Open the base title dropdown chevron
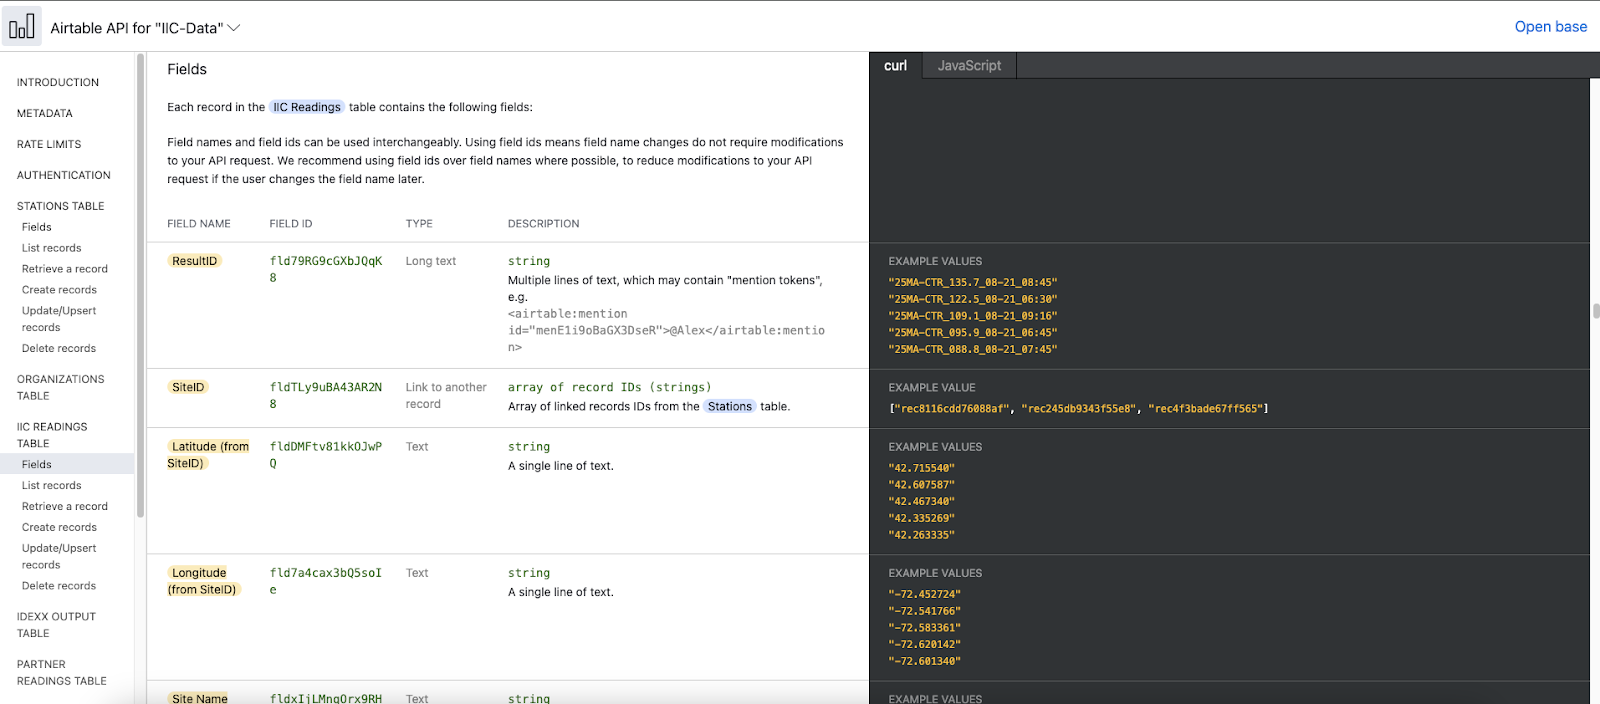Screen dimensions: 1600x704 (x=234, y=28)
